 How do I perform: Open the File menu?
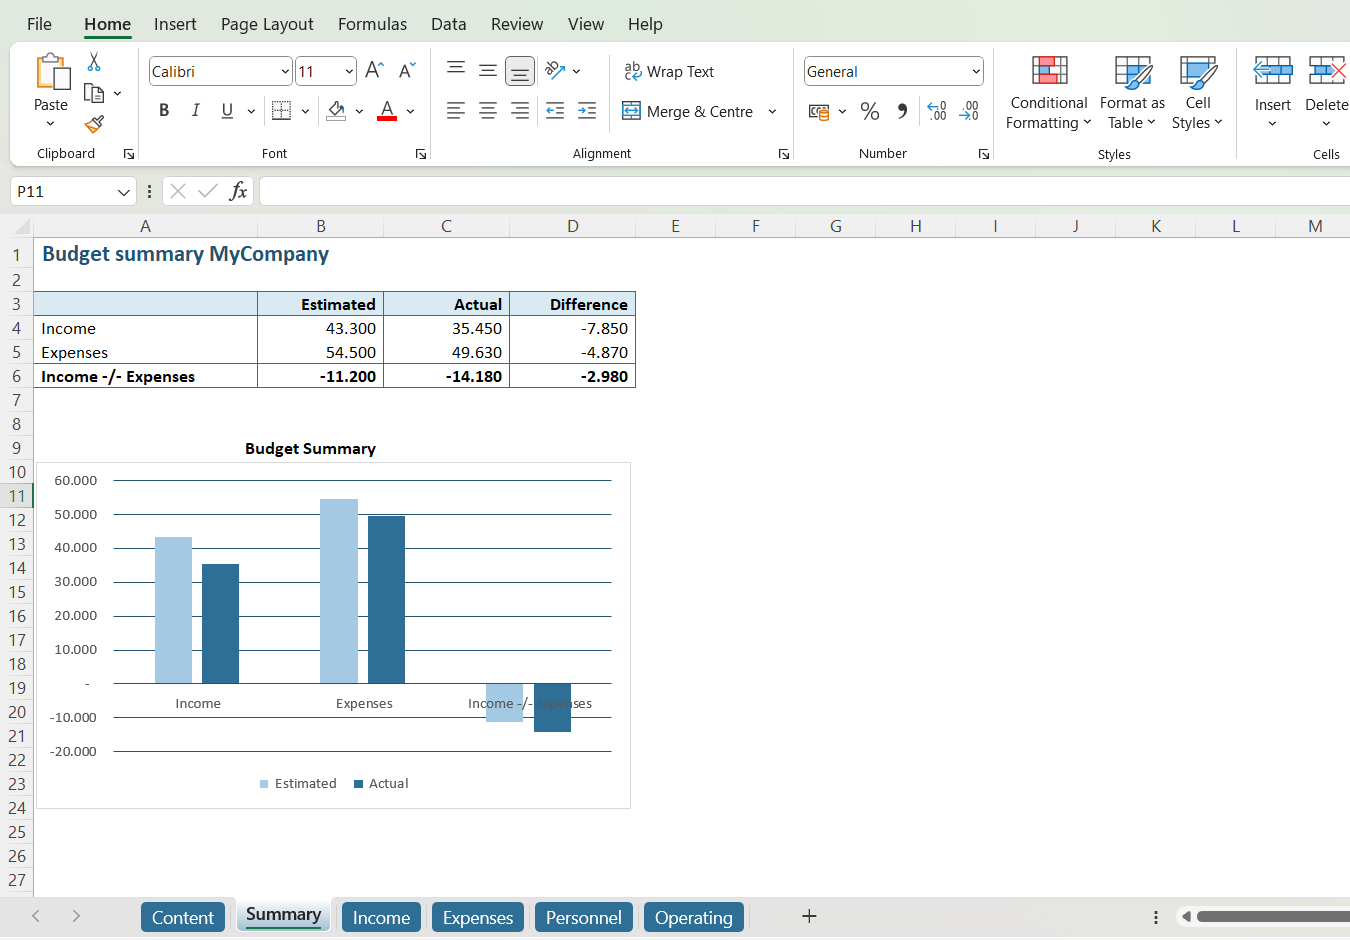pos(39,24)
